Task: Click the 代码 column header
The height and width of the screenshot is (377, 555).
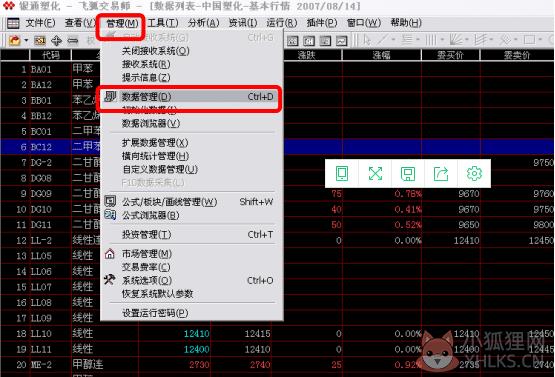Action: point(51,55)
